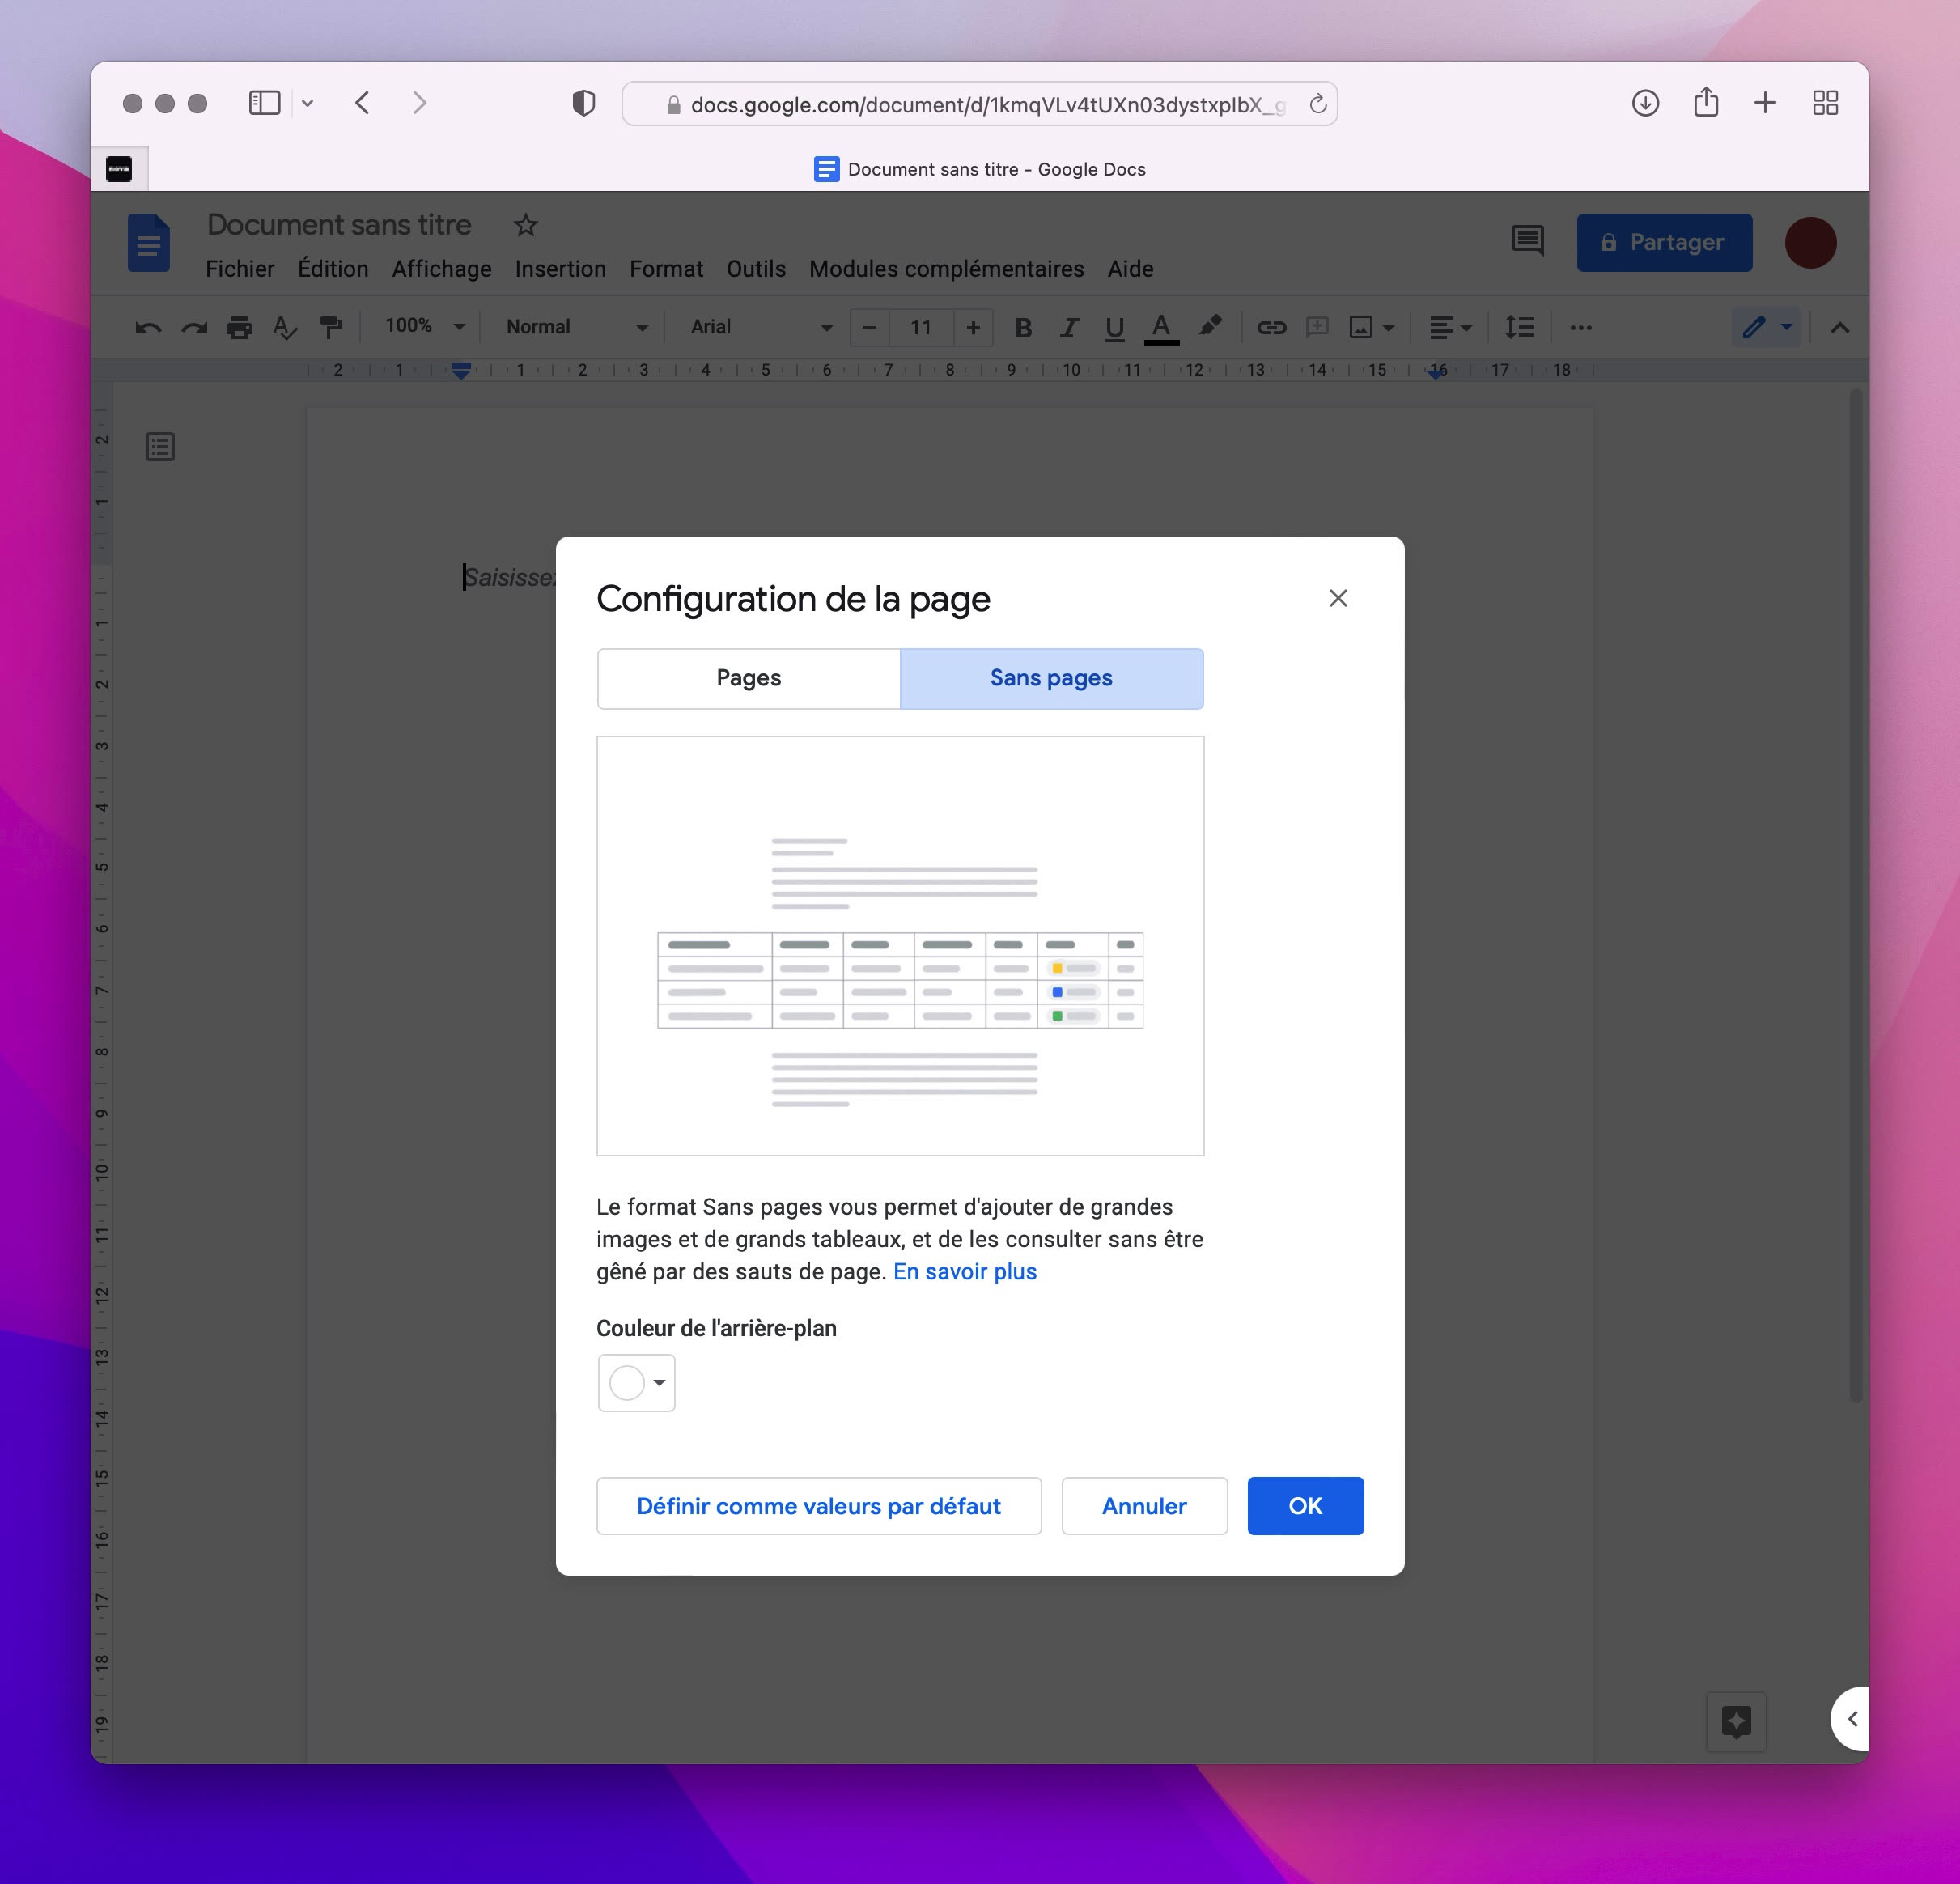This screenshot has height=1884, width=1960.
Task: Click the Undo icon in the toolbar
Action: click(x=146, y=327)
